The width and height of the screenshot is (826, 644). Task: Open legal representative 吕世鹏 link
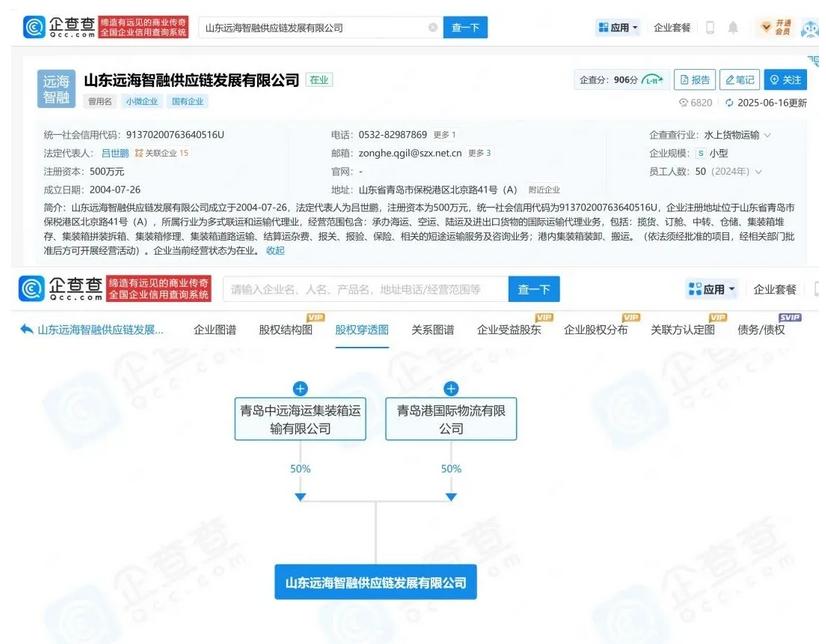(x=115, y=153)
